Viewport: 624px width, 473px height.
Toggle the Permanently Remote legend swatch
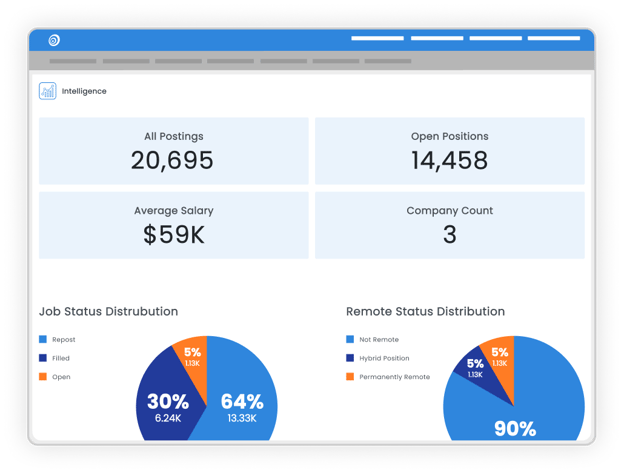point(350,377)
